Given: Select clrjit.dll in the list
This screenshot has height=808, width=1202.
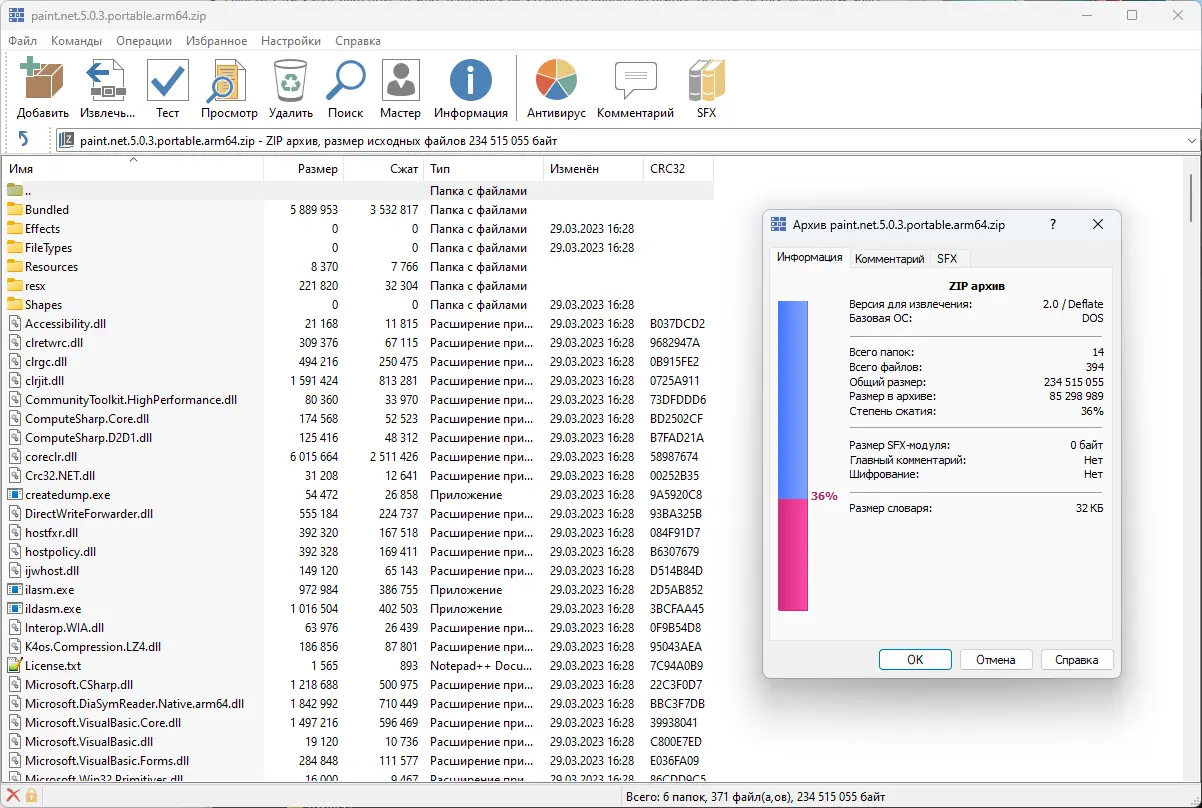Looking at the screenshot, I should 359,380.
